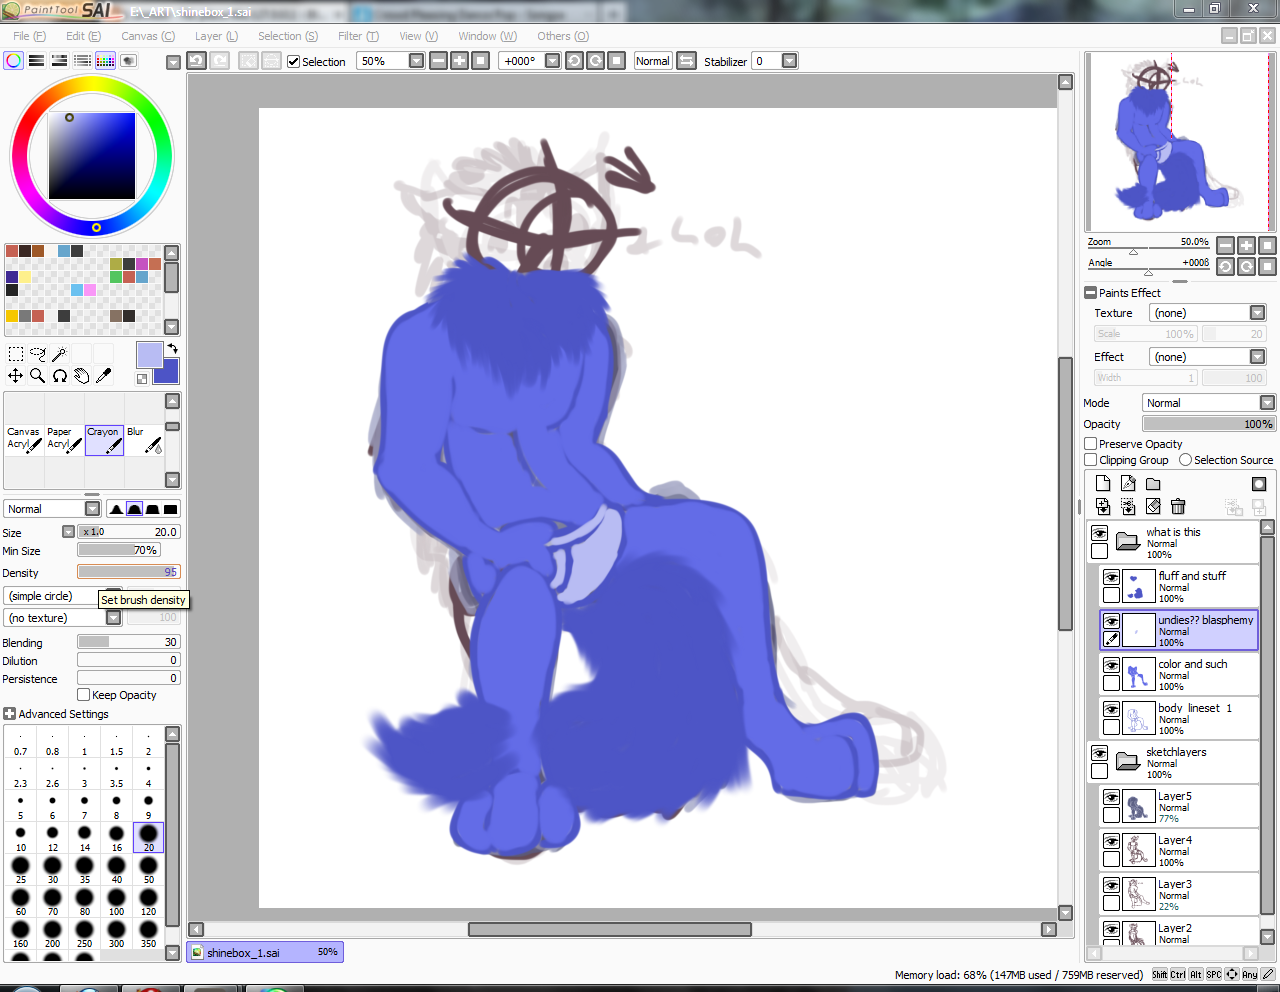Click the Density slider bar
The image size is (1280, 992).
coord(128,572)
